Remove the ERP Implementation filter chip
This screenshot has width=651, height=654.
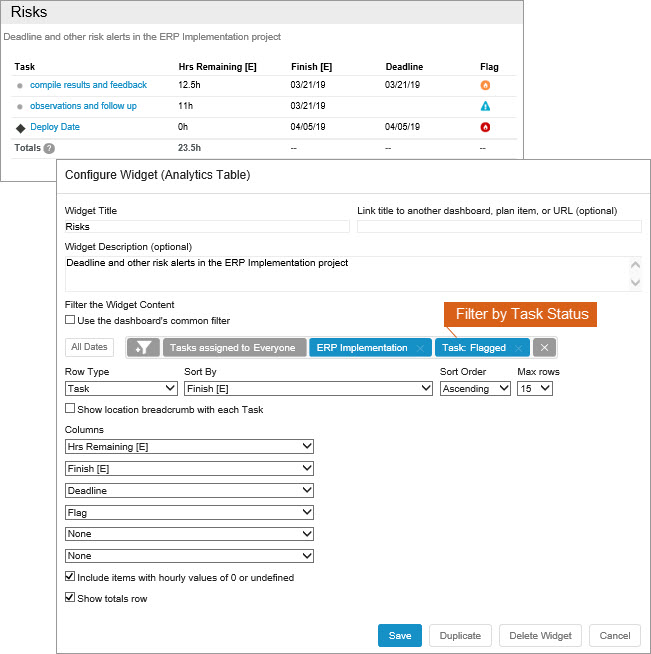point(420,348)
